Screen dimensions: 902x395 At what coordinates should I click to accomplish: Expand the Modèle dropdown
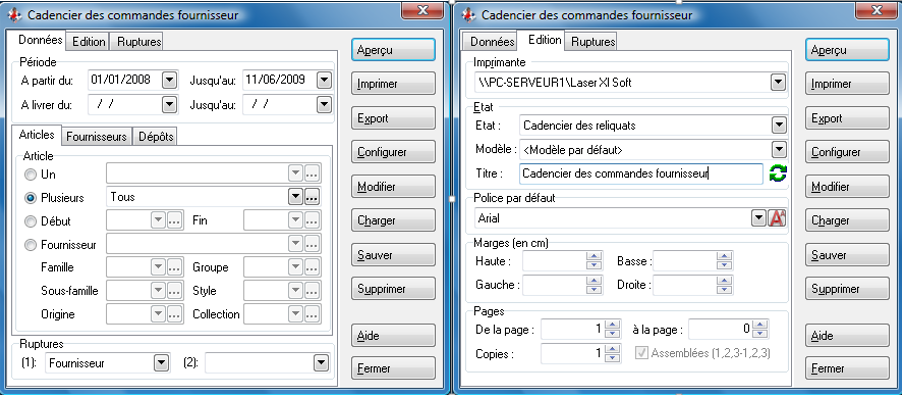click(x=778, y=150)
